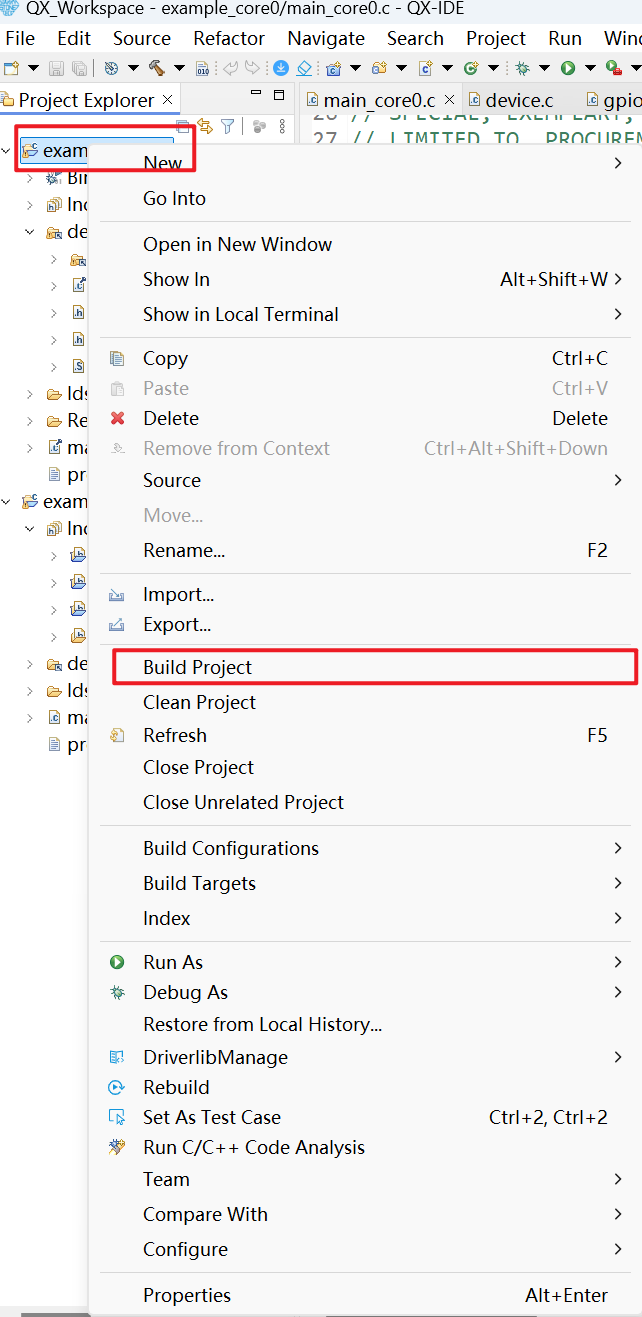Expand the Build Configurations submenu arrow

[x=618, y=848]
